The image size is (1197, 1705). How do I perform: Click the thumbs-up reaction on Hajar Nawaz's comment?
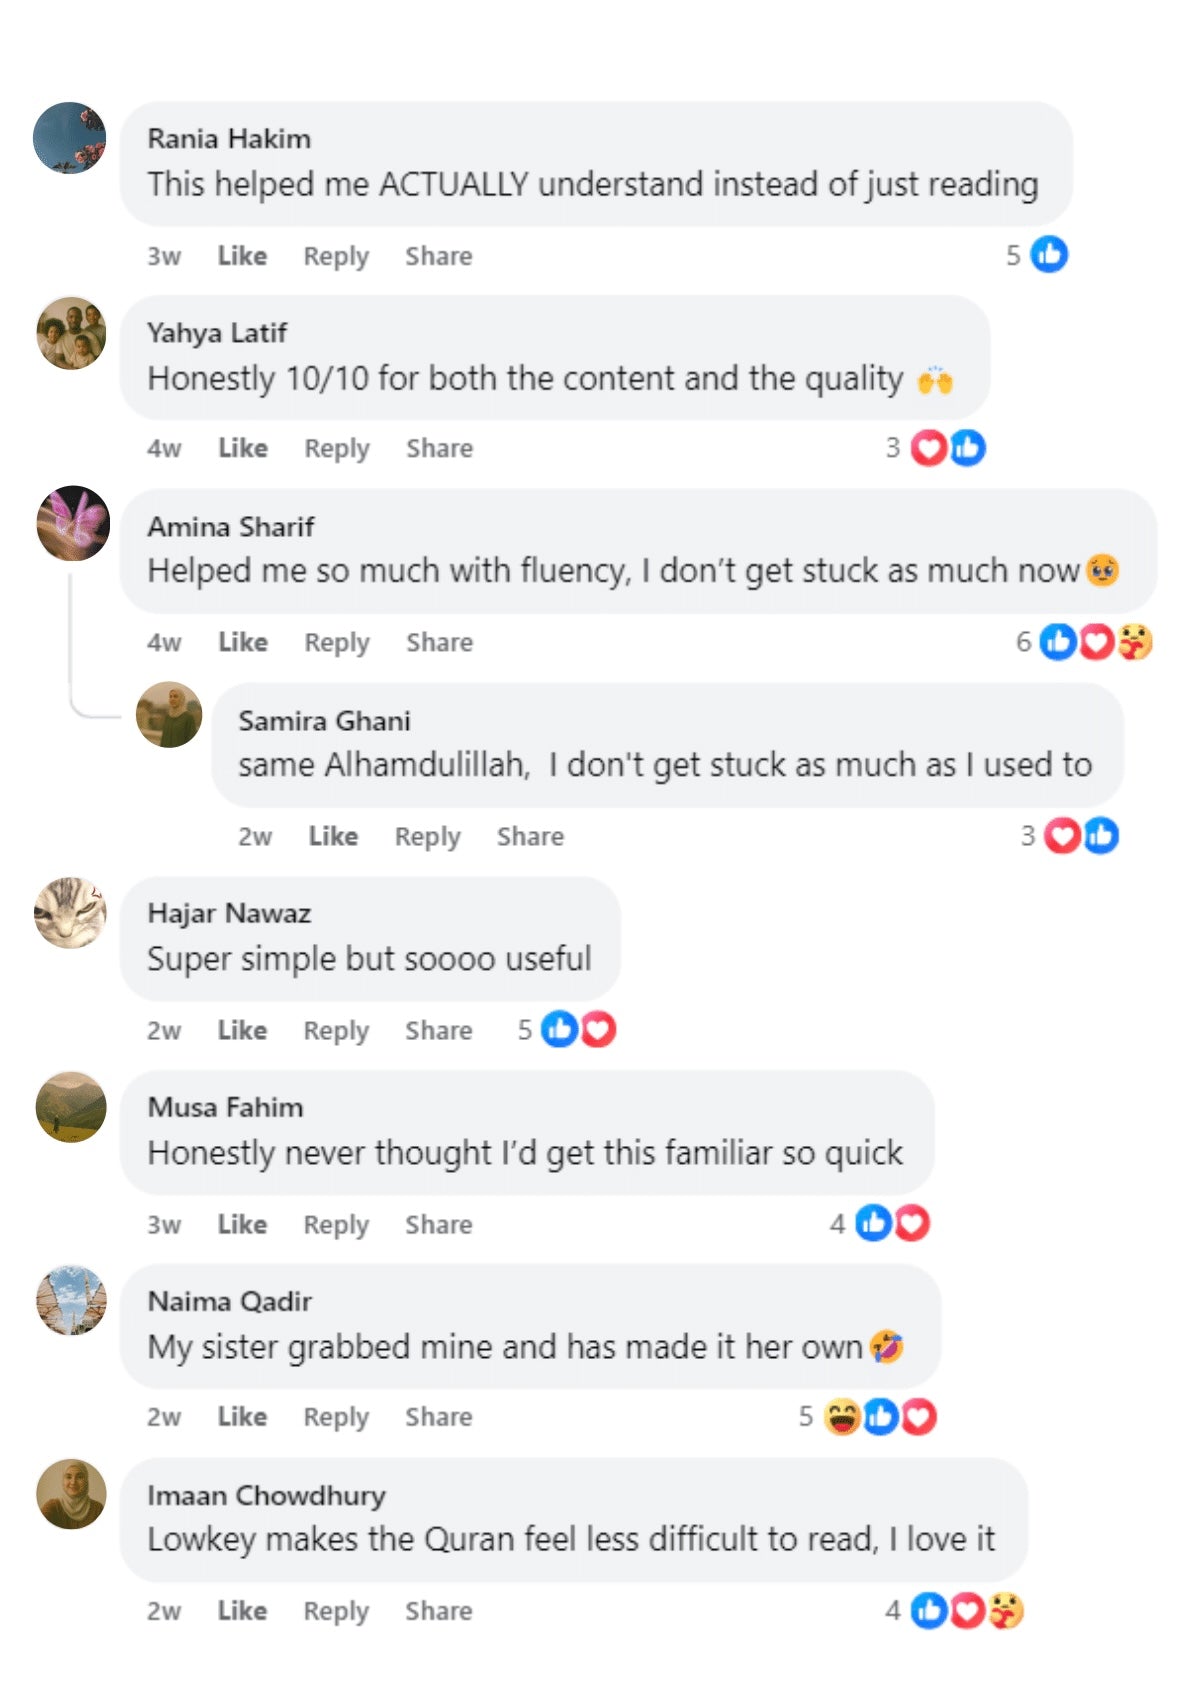559,1029
